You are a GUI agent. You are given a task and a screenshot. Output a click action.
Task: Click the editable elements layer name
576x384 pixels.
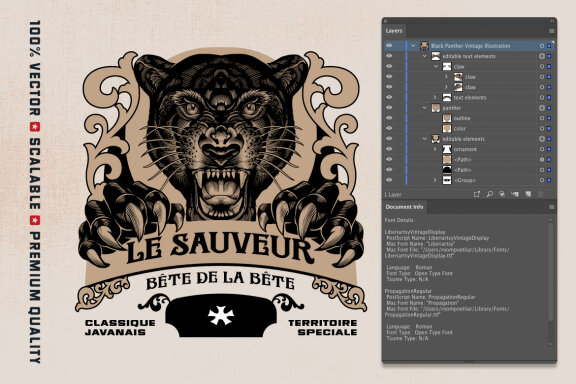click(463, 139)
